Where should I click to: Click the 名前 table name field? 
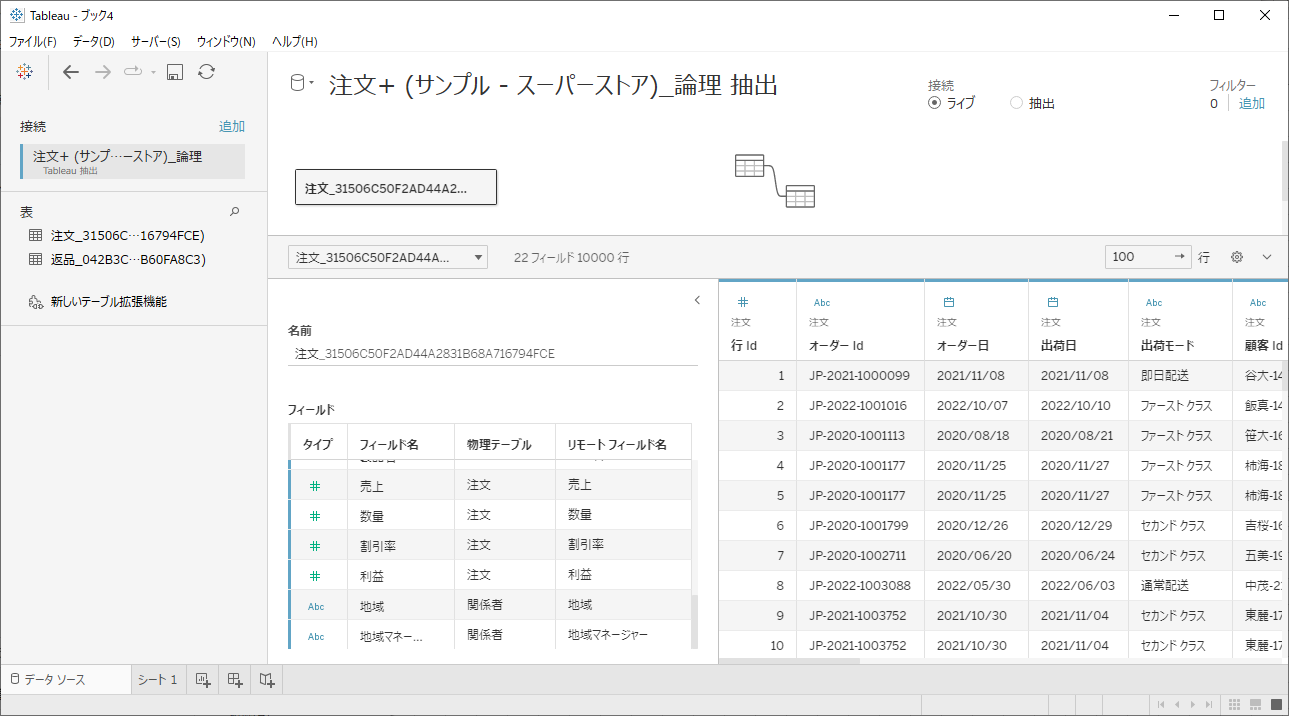(x=493, y=354)
